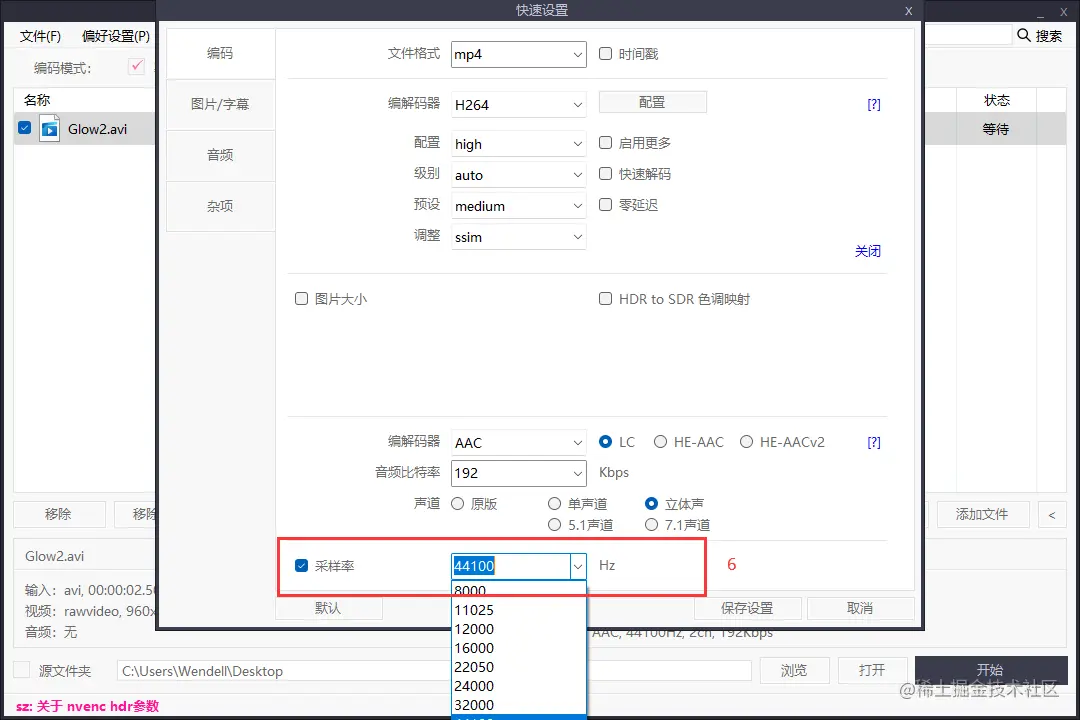The height and width of the screenshot is (720, 1080).
Task: Click the Glow2.avi video file icon
Action: (x=50, y=129)
